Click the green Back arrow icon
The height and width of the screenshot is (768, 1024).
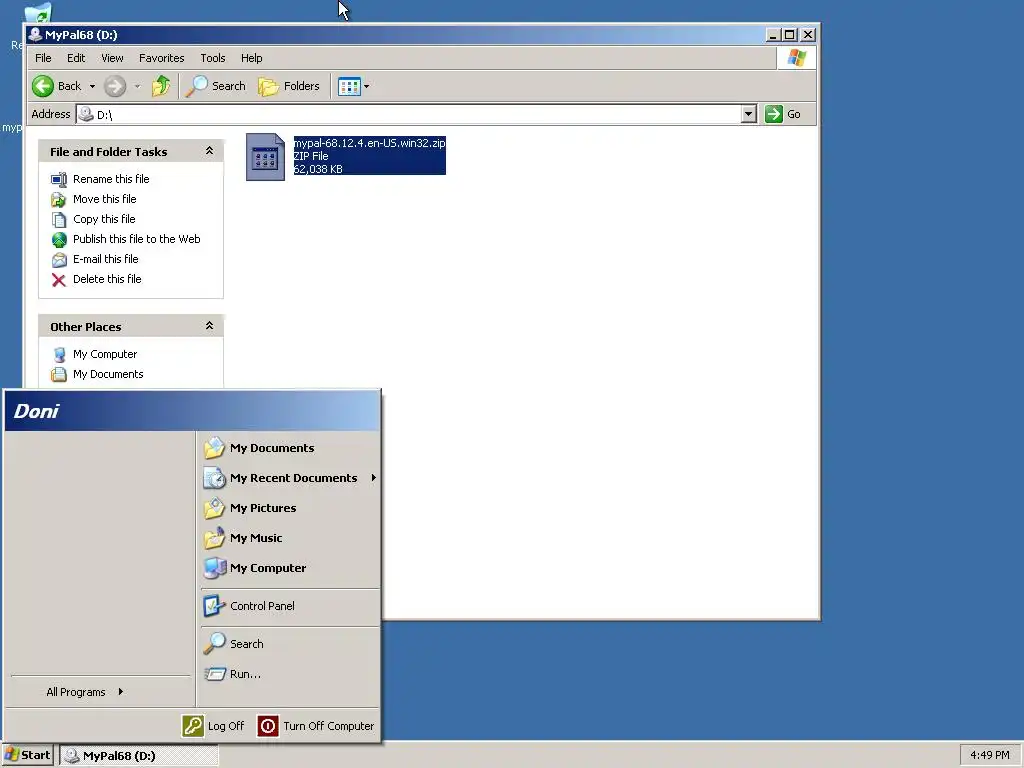(x=43, y=86)
